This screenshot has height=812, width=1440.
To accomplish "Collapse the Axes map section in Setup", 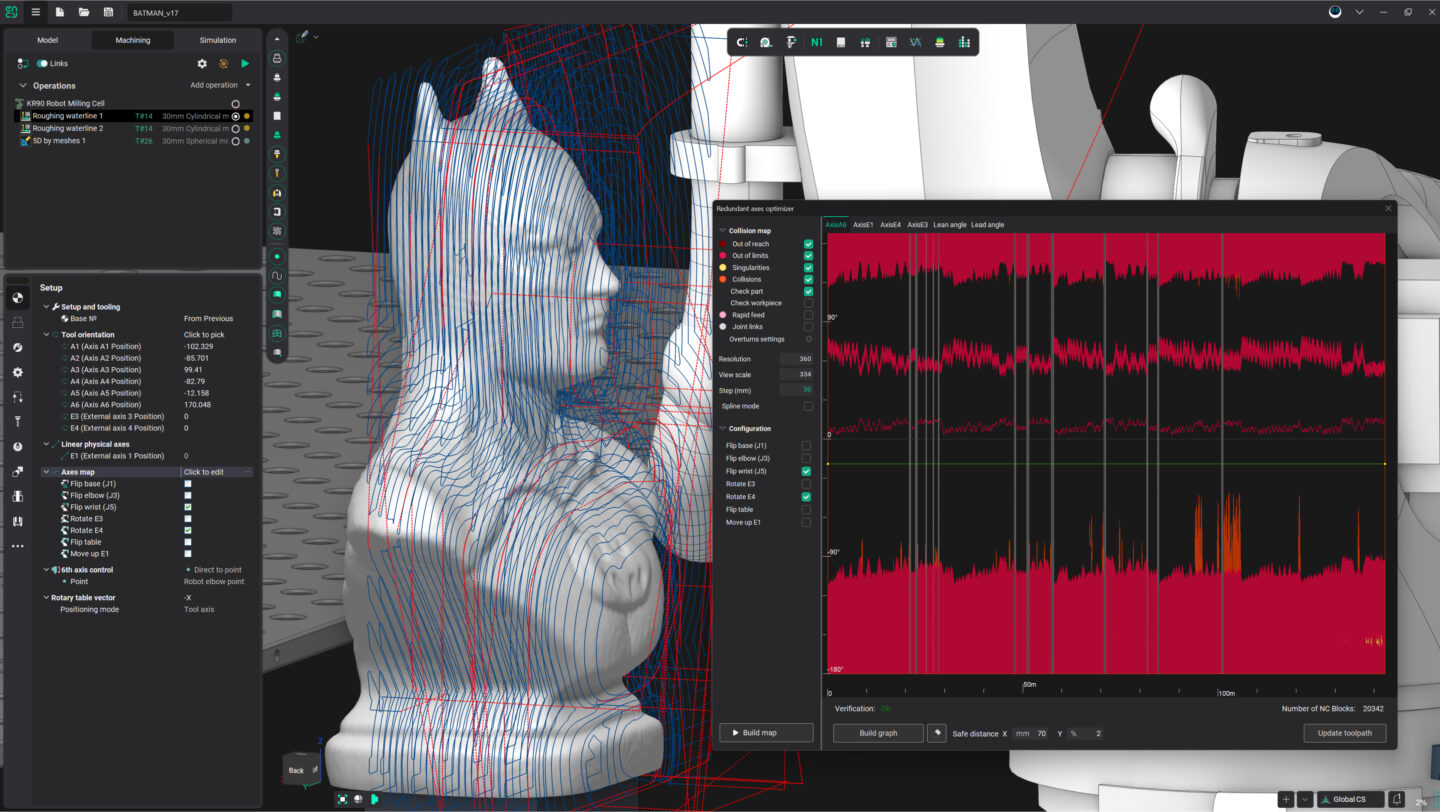I will (46, 471).
